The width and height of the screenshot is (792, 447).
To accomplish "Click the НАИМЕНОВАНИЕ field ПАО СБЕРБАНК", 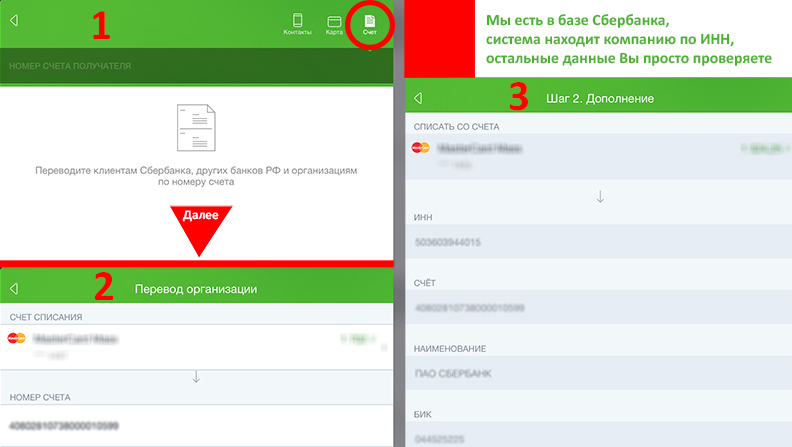I will pos(599,373).
